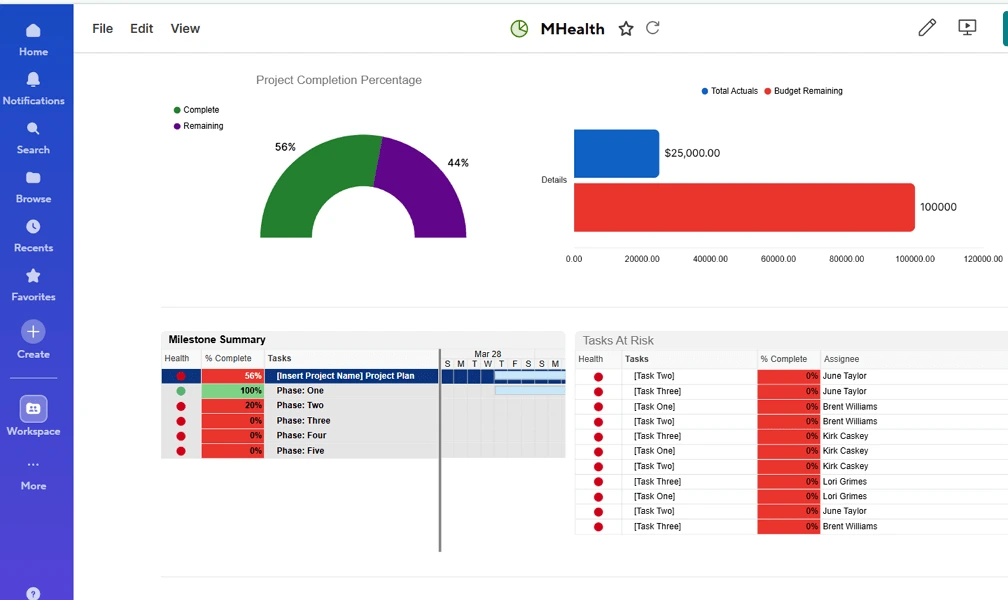Open Browse folder icon in sidebar
This screenshot has width=1008, height=600.
point(33,177)
